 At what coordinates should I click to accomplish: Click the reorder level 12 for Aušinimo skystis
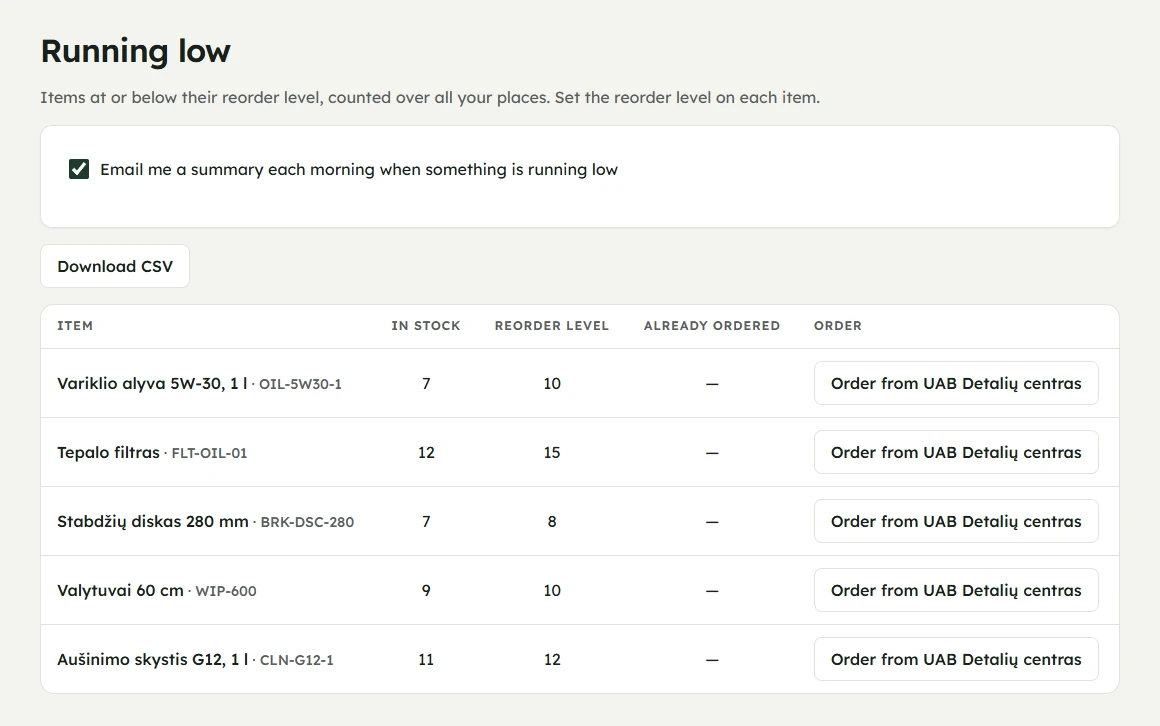point(552,659)
